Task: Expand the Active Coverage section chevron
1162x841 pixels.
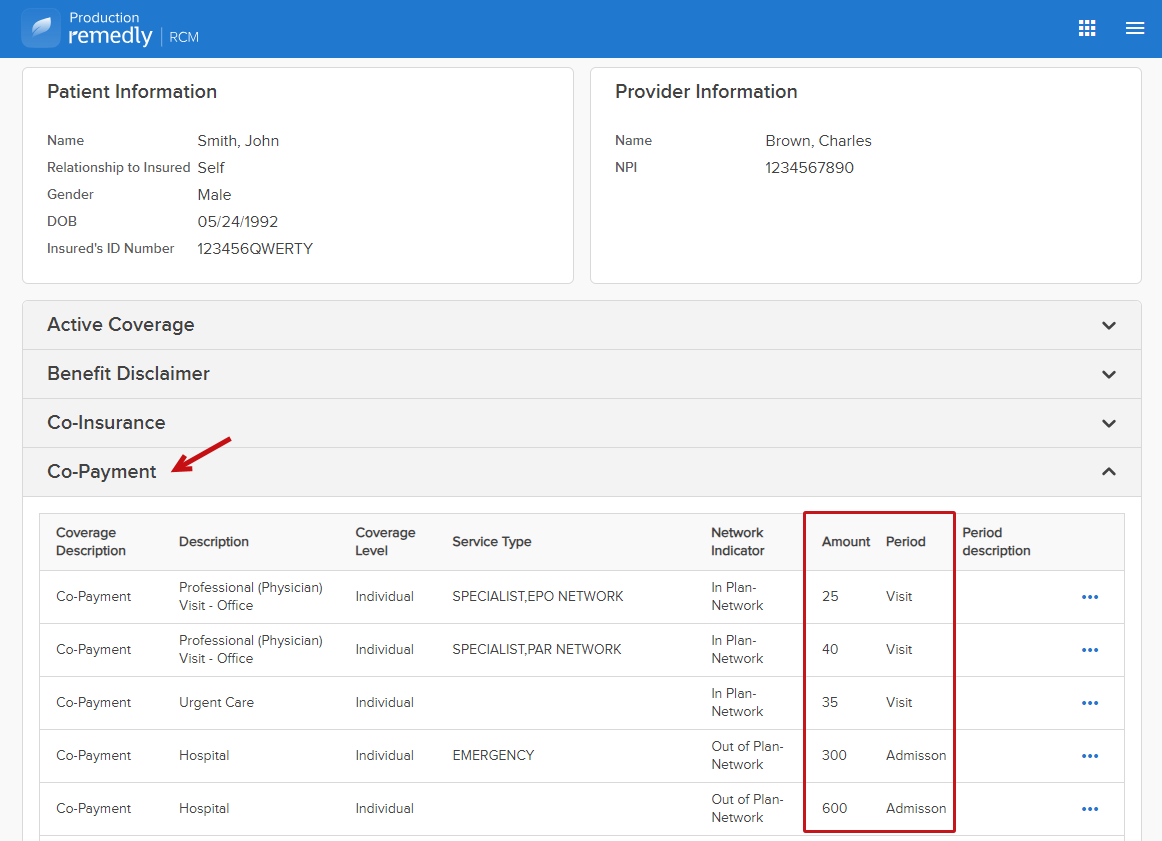Action: click(x=1109, y=325)
